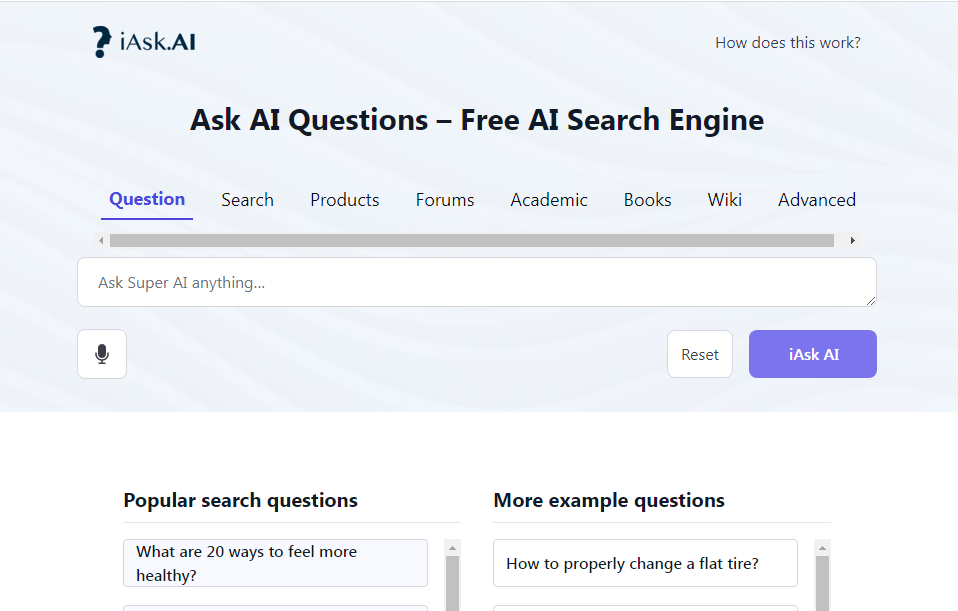Open the Books search mode
Viewport: 958px width, 611px height.
(x=647, y=199)
